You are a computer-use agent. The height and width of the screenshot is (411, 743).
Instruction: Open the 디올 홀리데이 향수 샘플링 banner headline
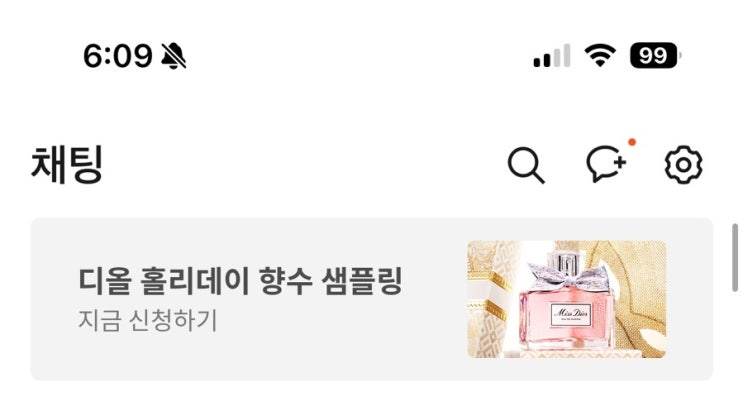coord(240,281)
